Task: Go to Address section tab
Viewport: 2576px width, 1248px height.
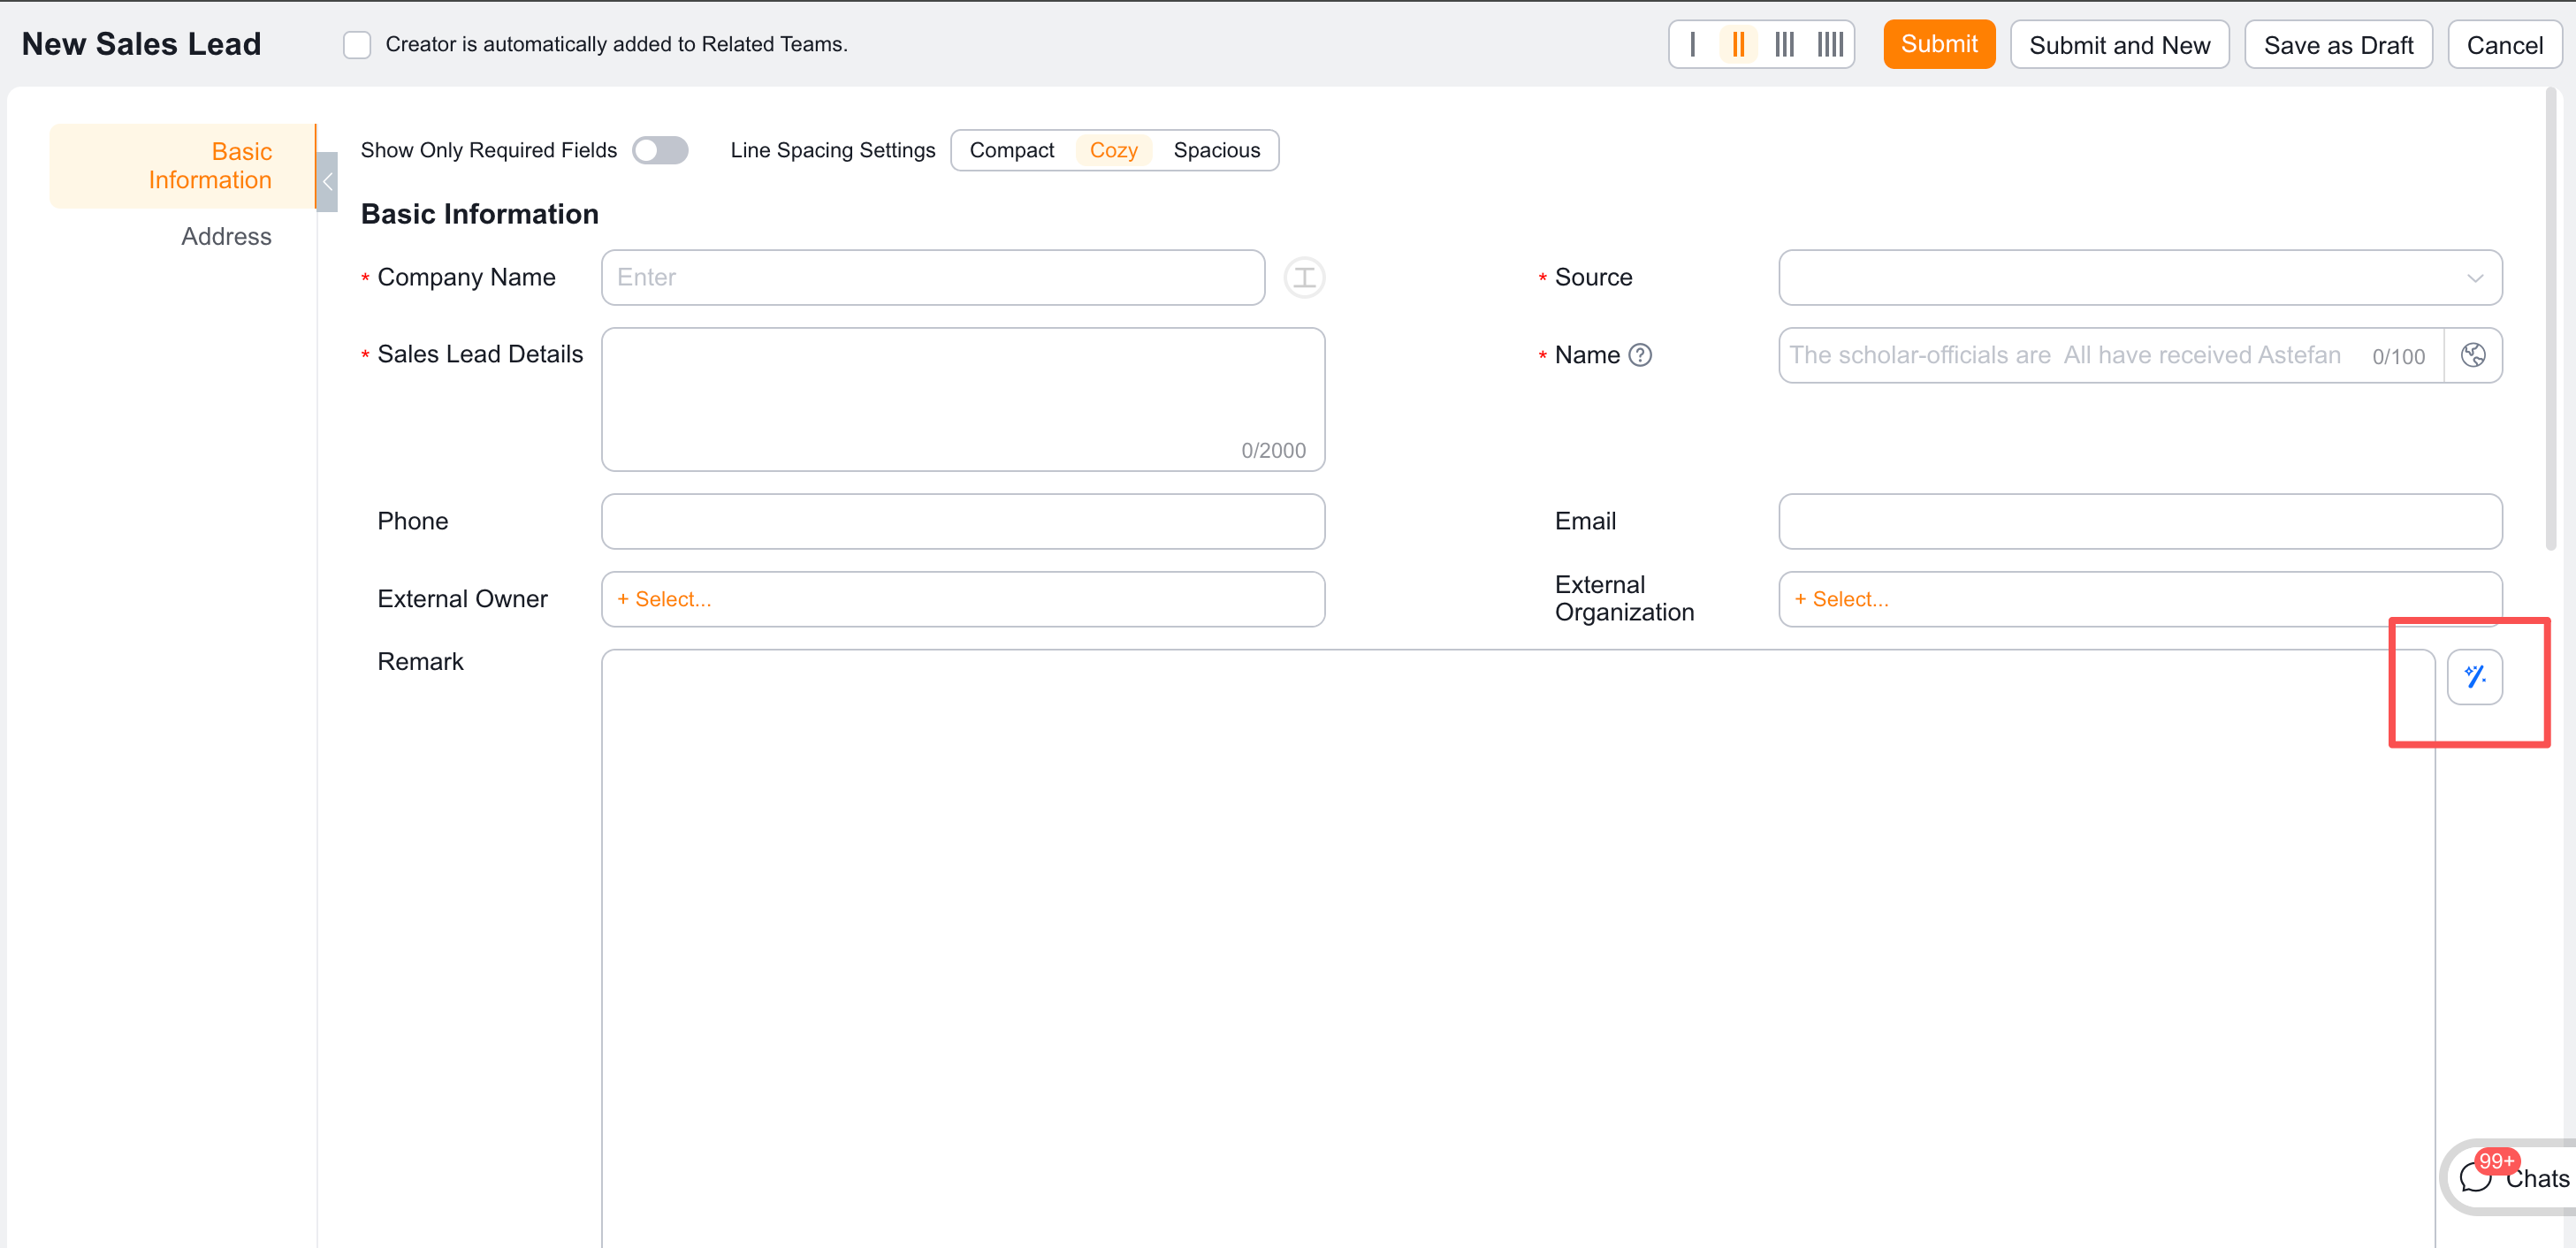Action: 226,236
